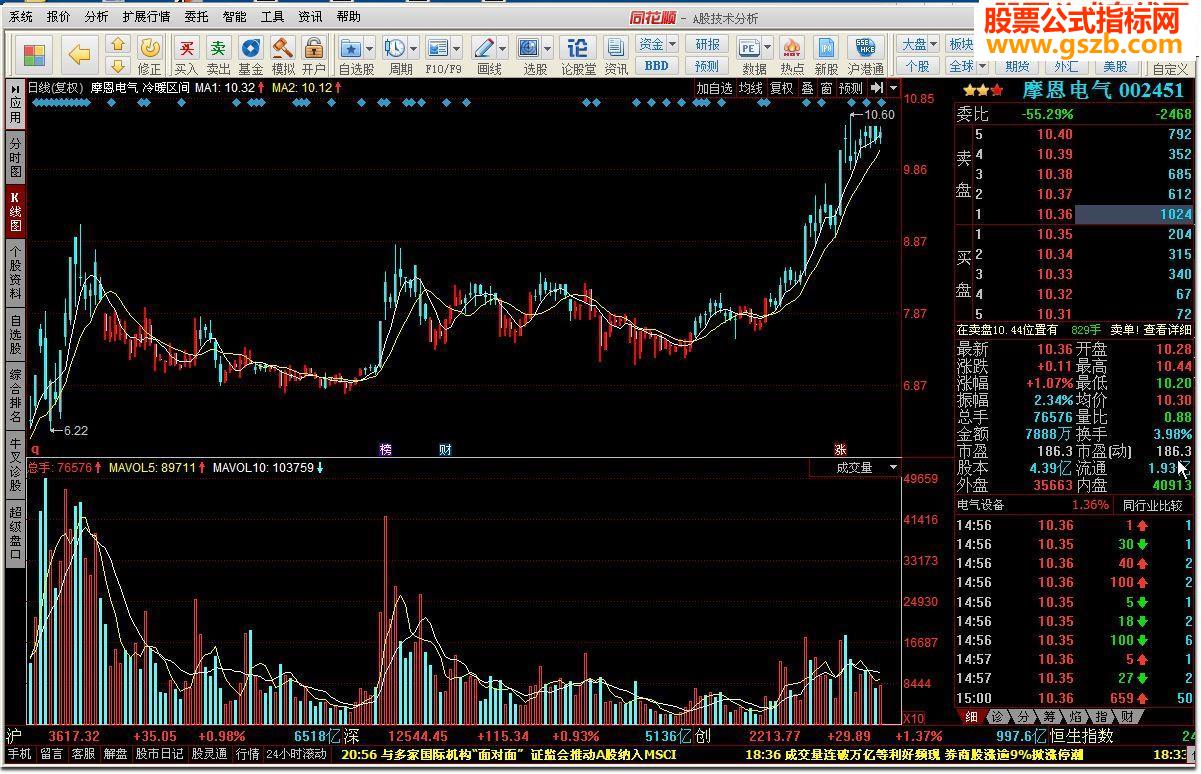Screen dimensions: 1201x774
Task: Expand the 周期 period dropdown arrow
Action: 413,47
